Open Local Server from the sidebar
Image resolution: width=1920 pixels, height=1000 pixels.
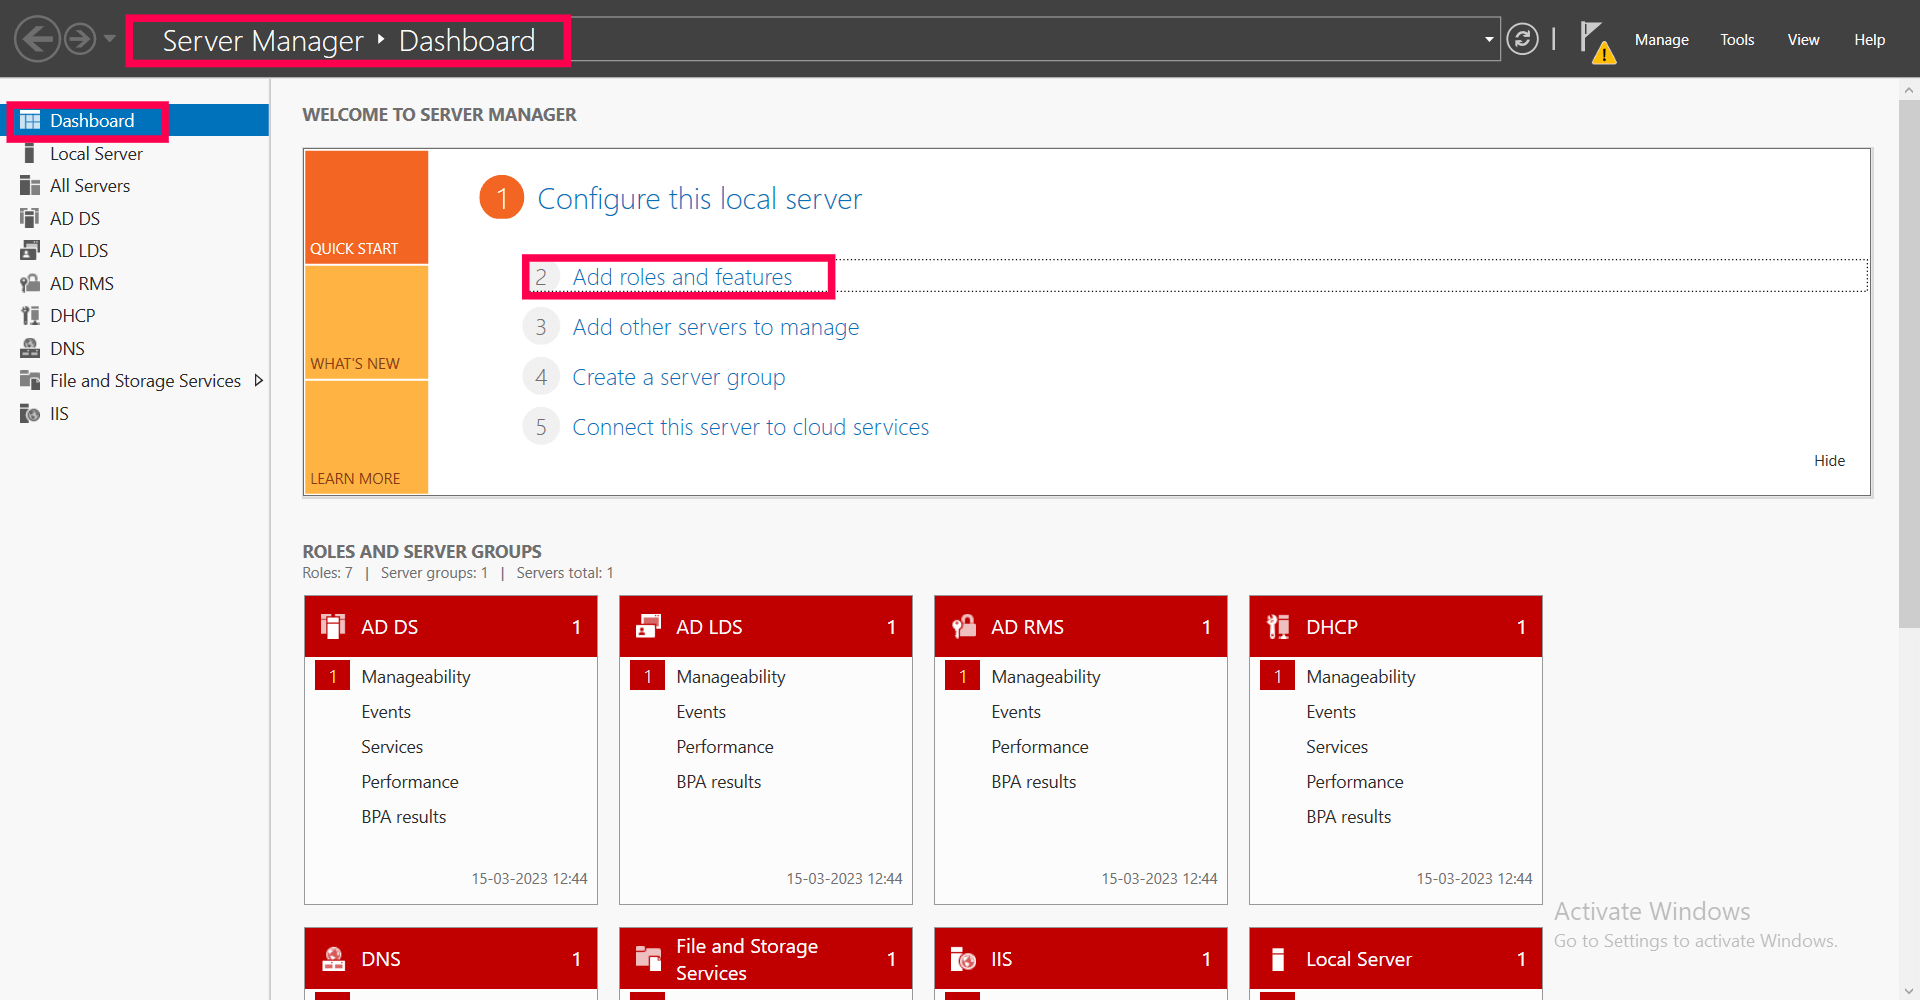coord(95,153)
